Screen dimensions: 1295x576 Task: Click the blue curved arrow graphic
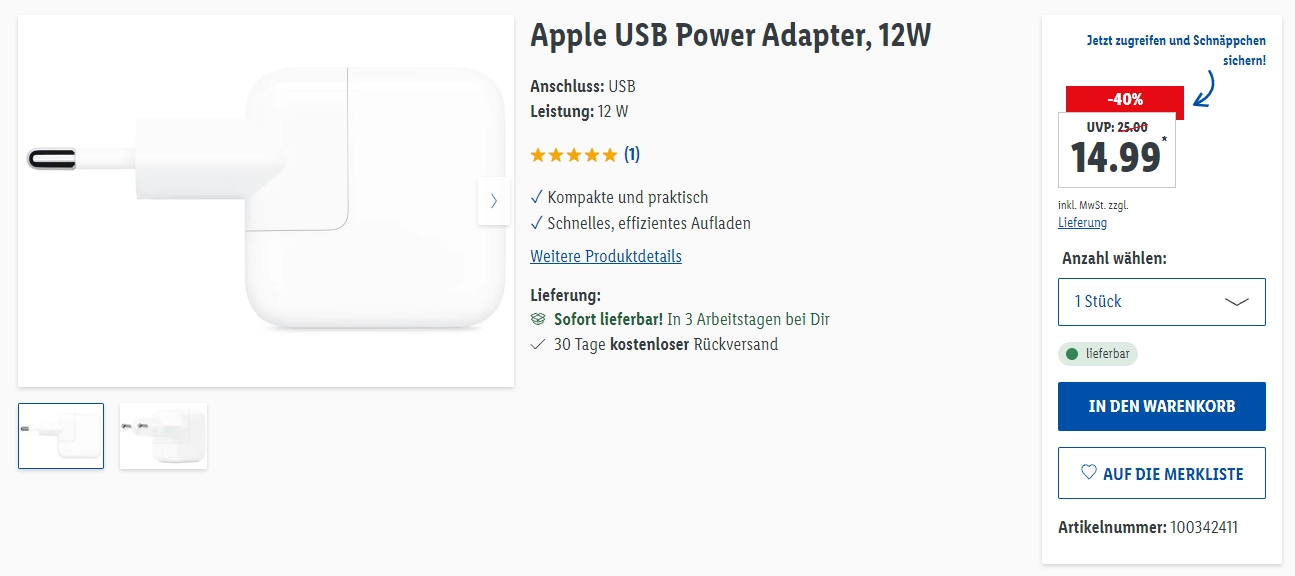point(1205,89)
